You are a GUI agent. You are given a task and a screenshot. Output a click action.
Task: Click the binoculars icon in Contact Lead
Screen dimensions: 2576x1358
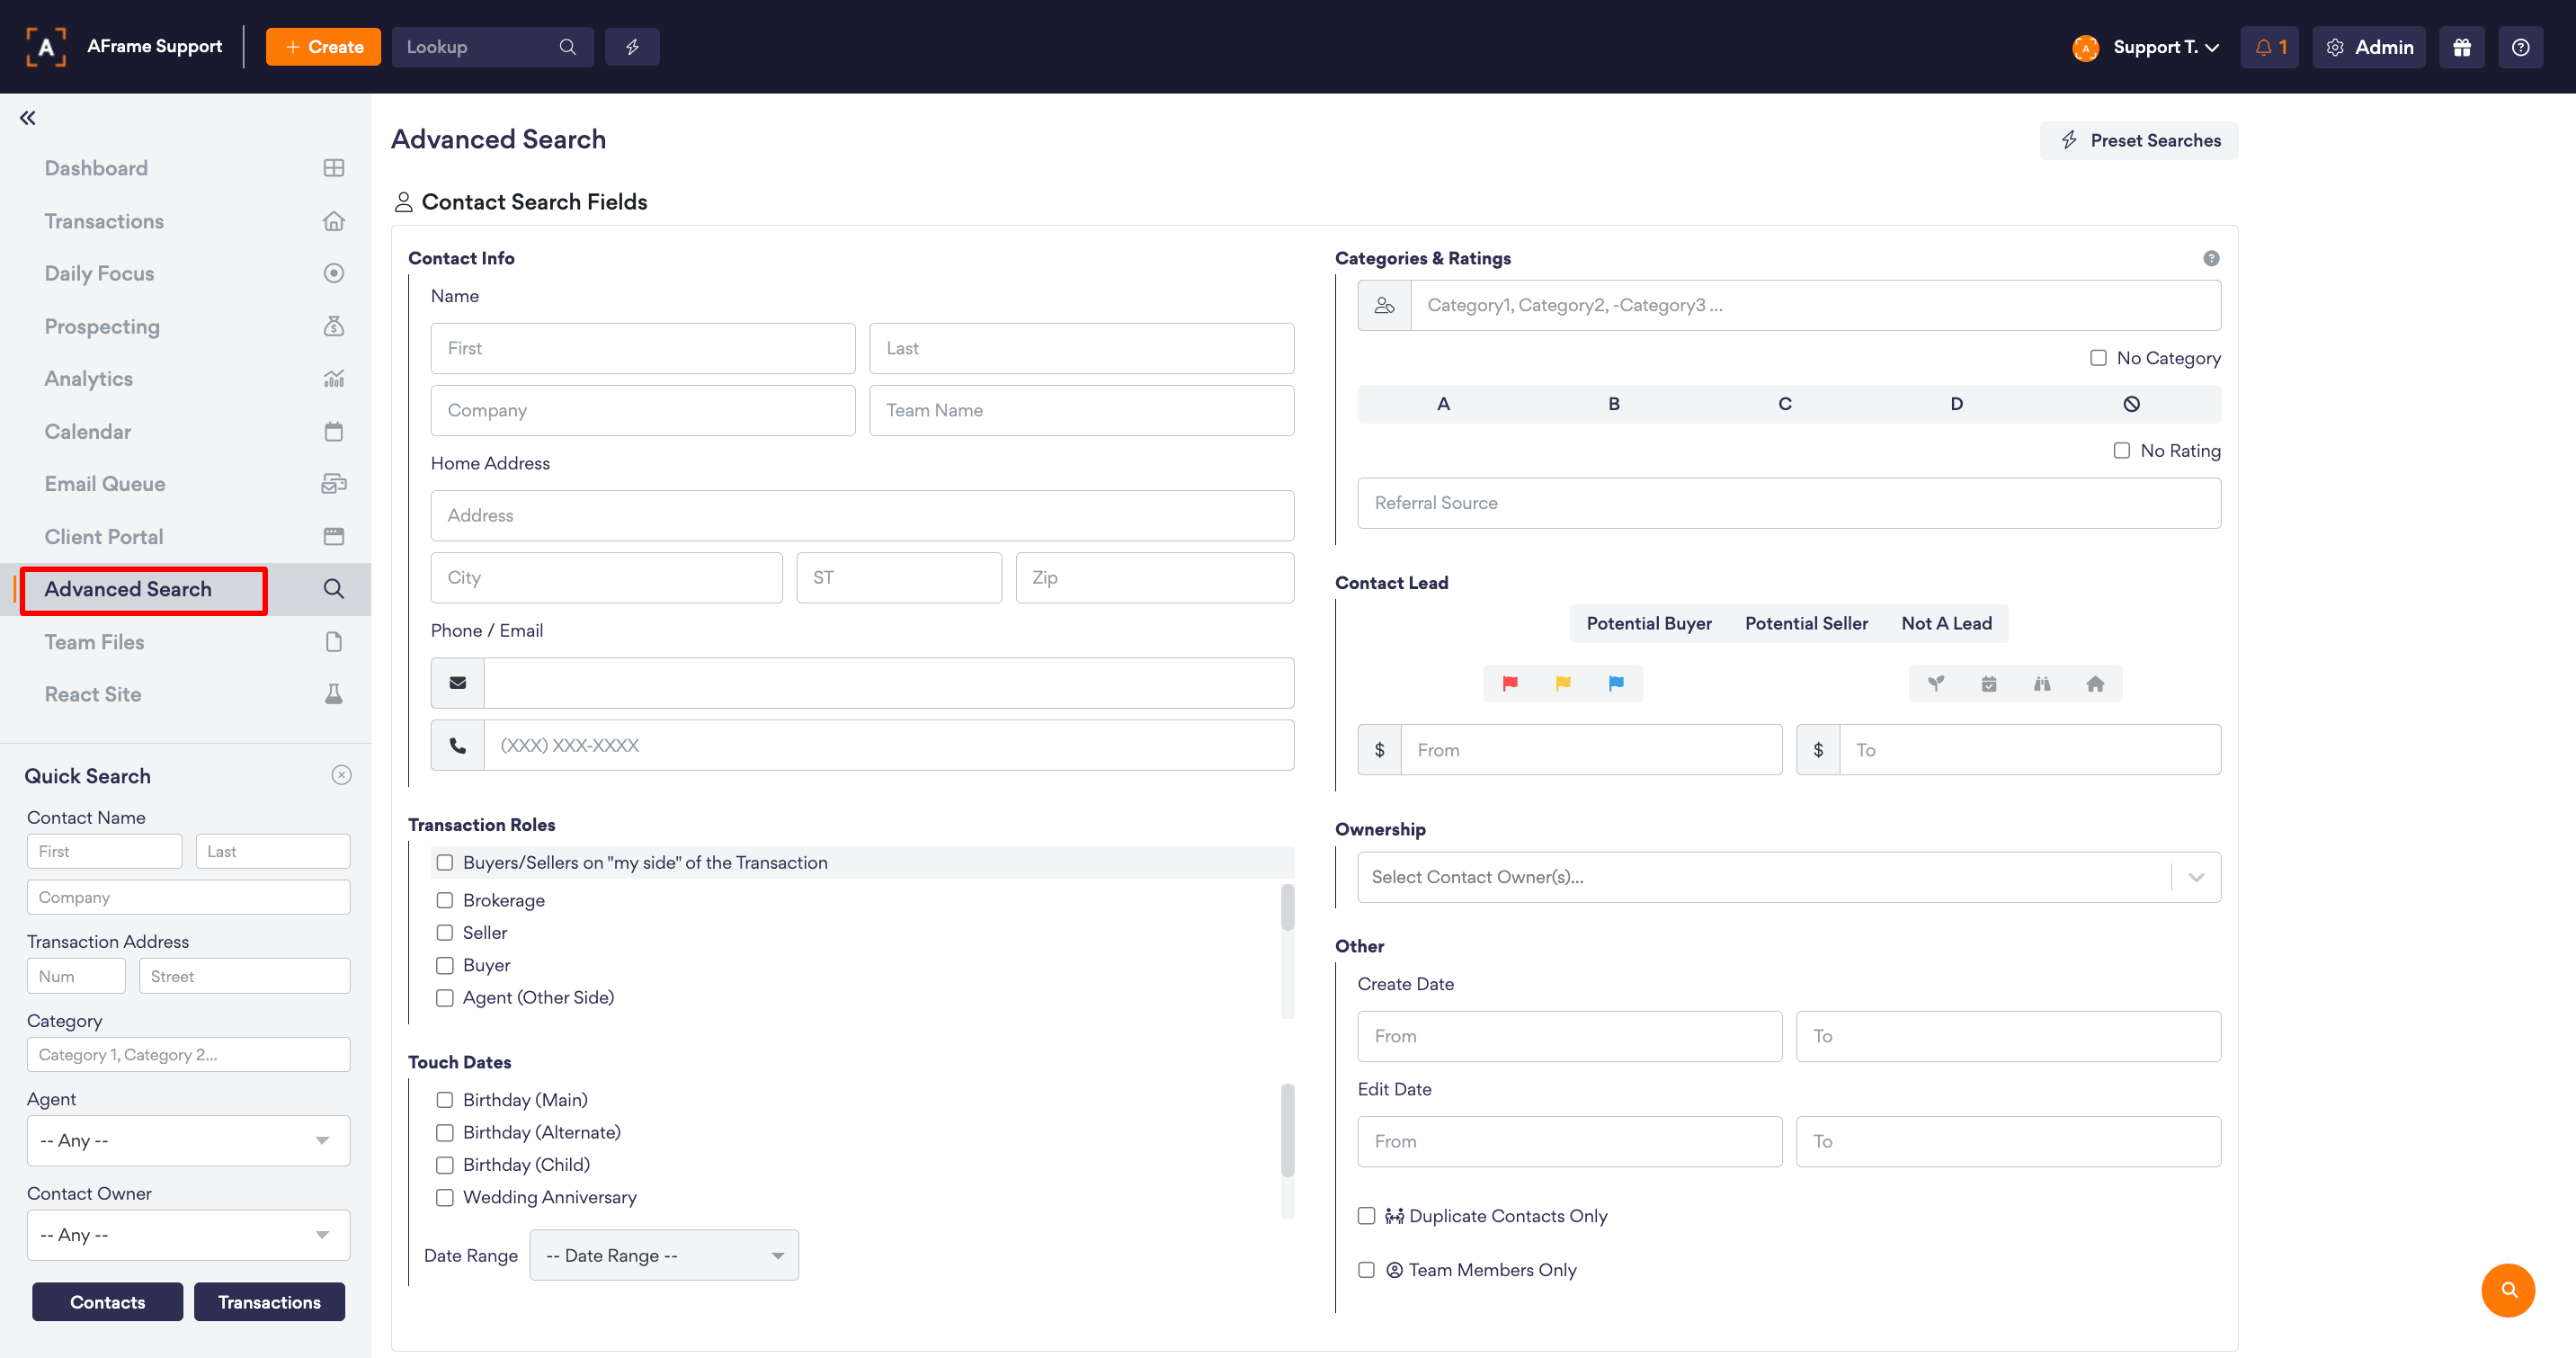pyautogui.click(x=2042, y=684)
